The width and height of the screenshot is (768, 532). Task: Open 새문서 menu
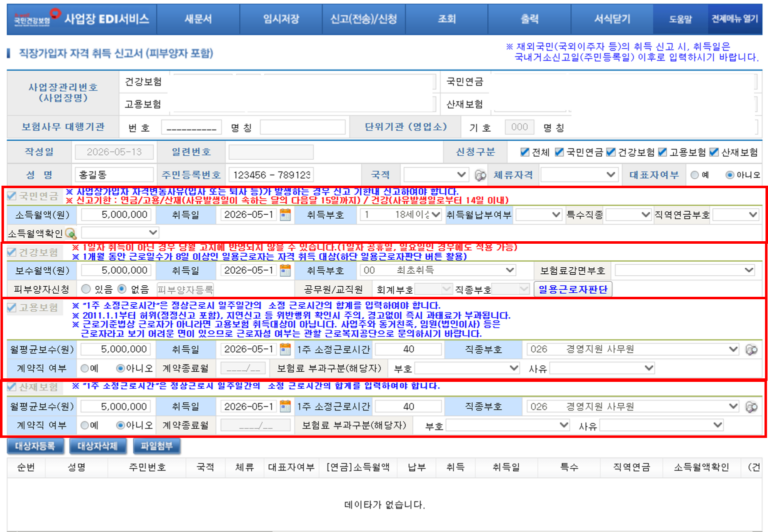point(198,19)
